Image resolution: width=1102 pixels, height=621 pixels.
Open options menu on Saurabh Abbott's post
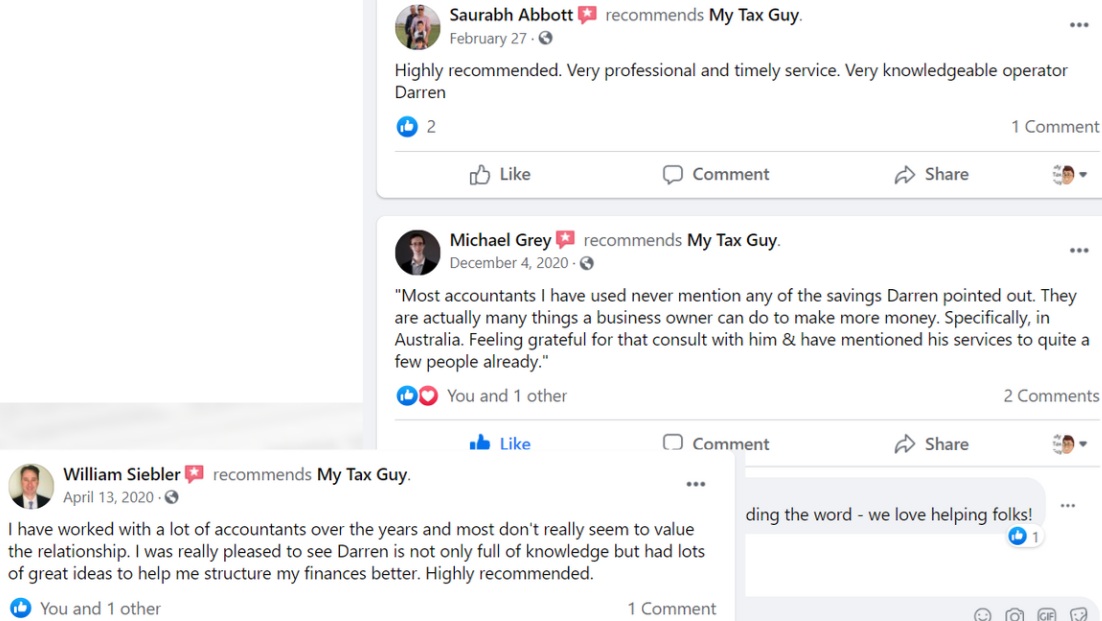[1079, 25]
